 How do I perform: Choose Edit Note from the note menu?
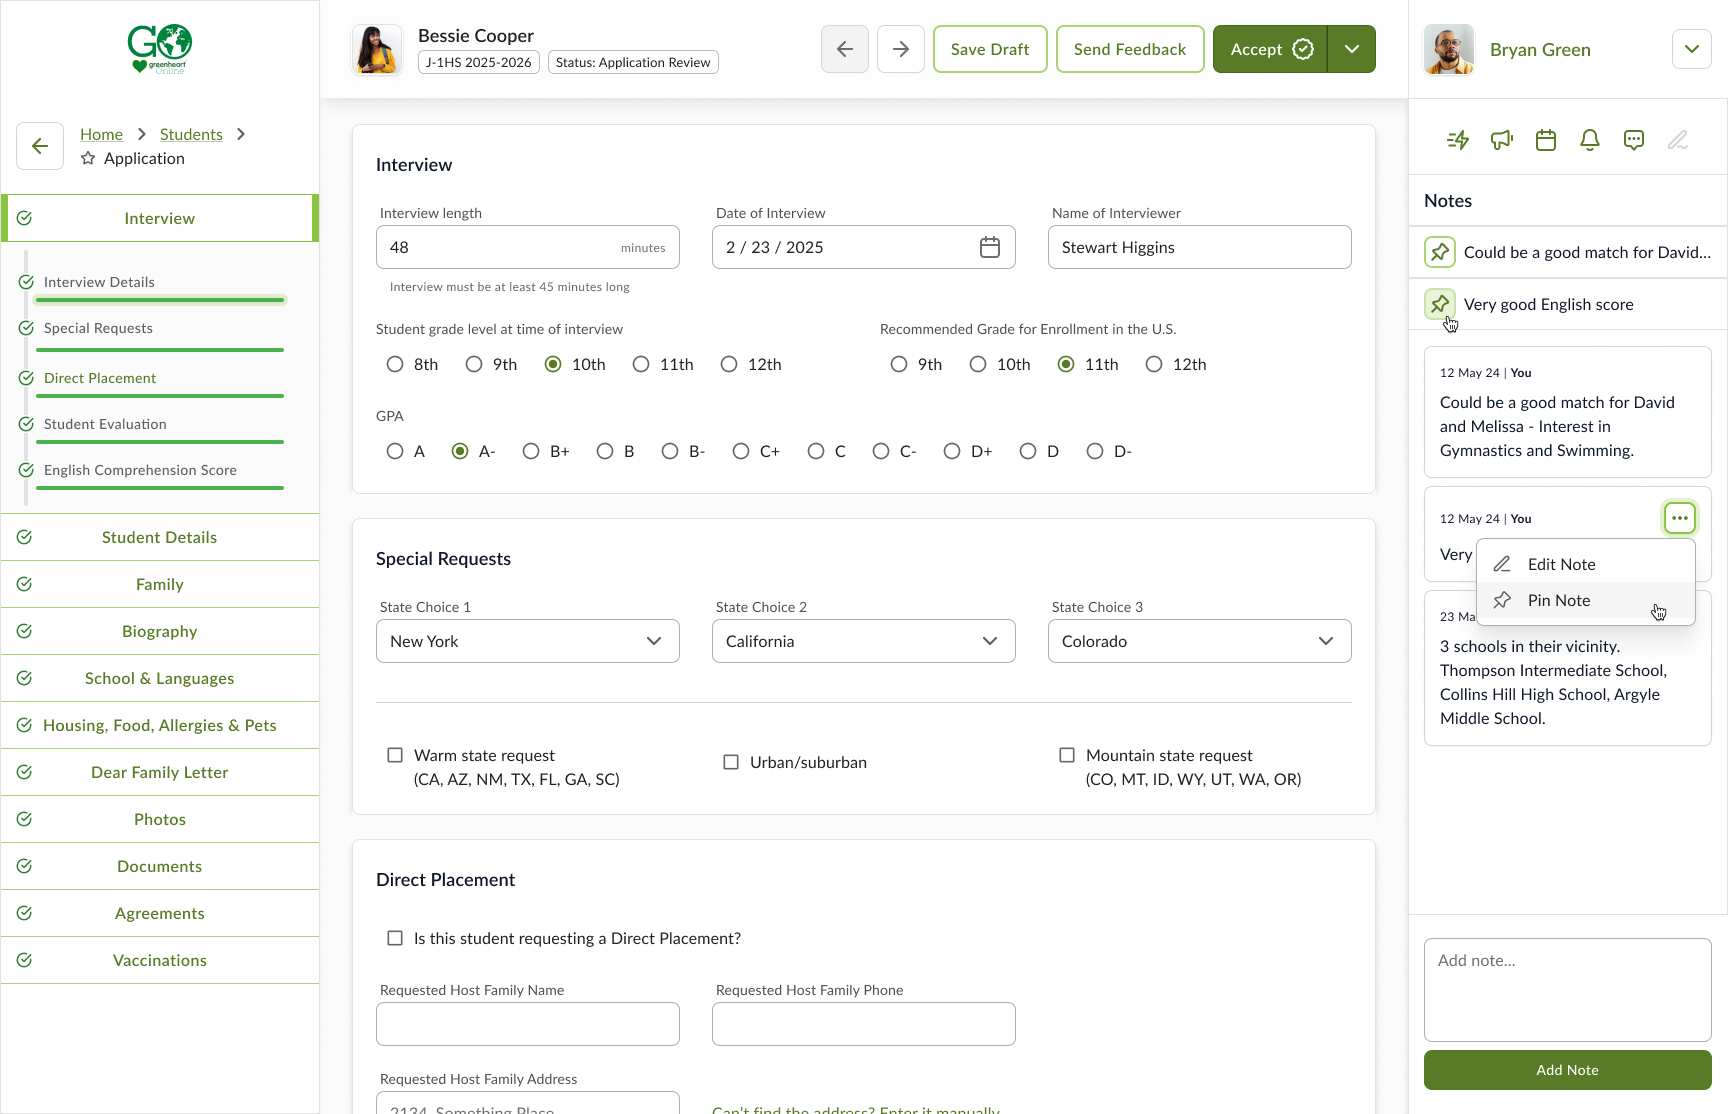pos(1586,564)
